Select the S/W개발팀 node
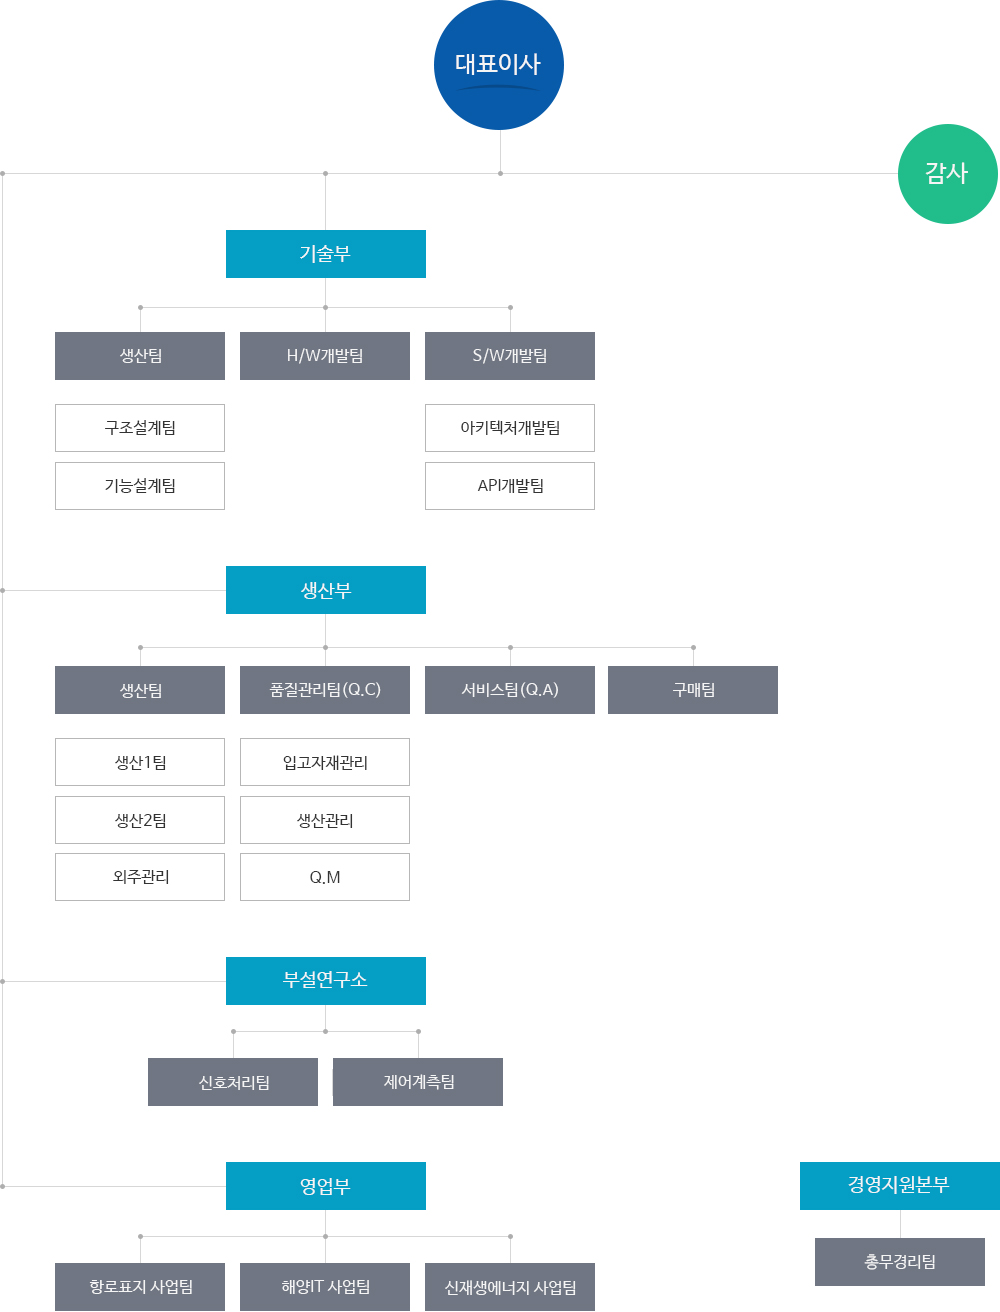The height and width of the screenshot is (1312, 1000). 510,355
